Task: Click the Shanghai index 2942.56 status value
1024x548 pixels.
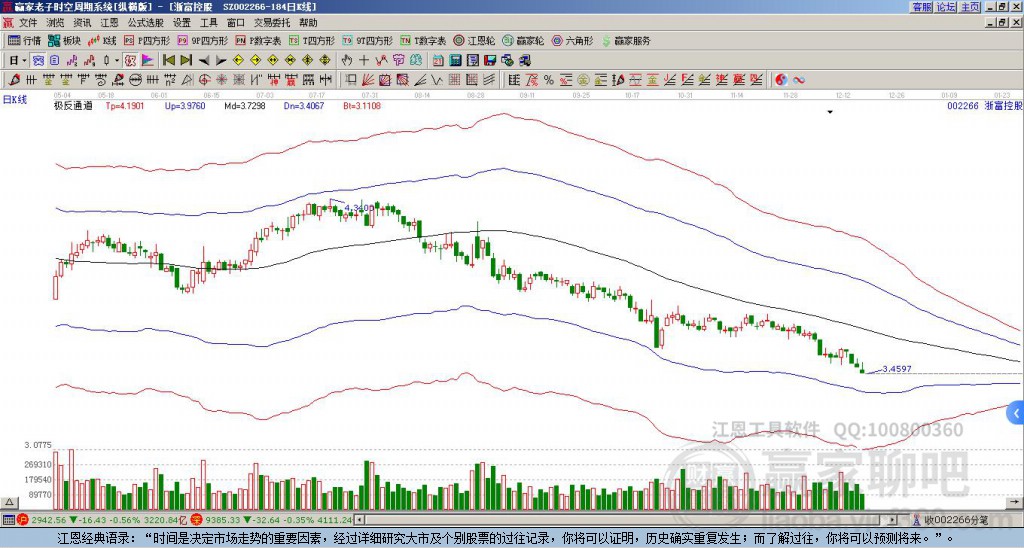Action: point(48,520)
